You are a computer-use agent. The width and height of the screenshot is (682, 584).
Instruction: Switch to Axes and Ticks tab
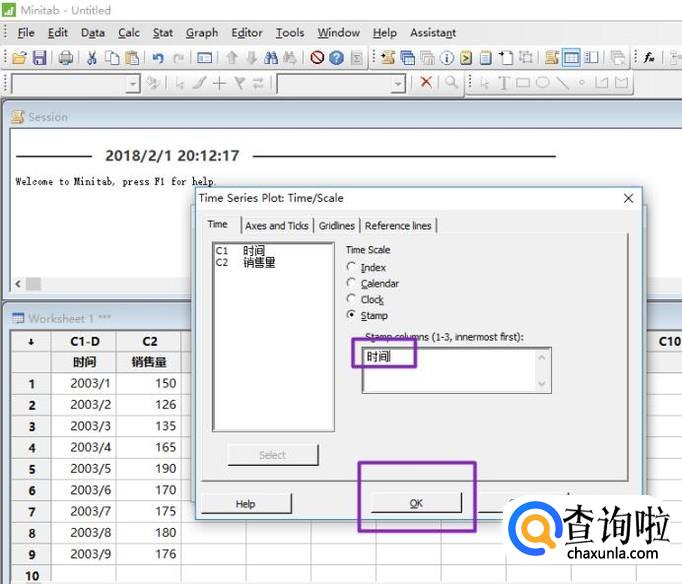click(x=277, y=226)
